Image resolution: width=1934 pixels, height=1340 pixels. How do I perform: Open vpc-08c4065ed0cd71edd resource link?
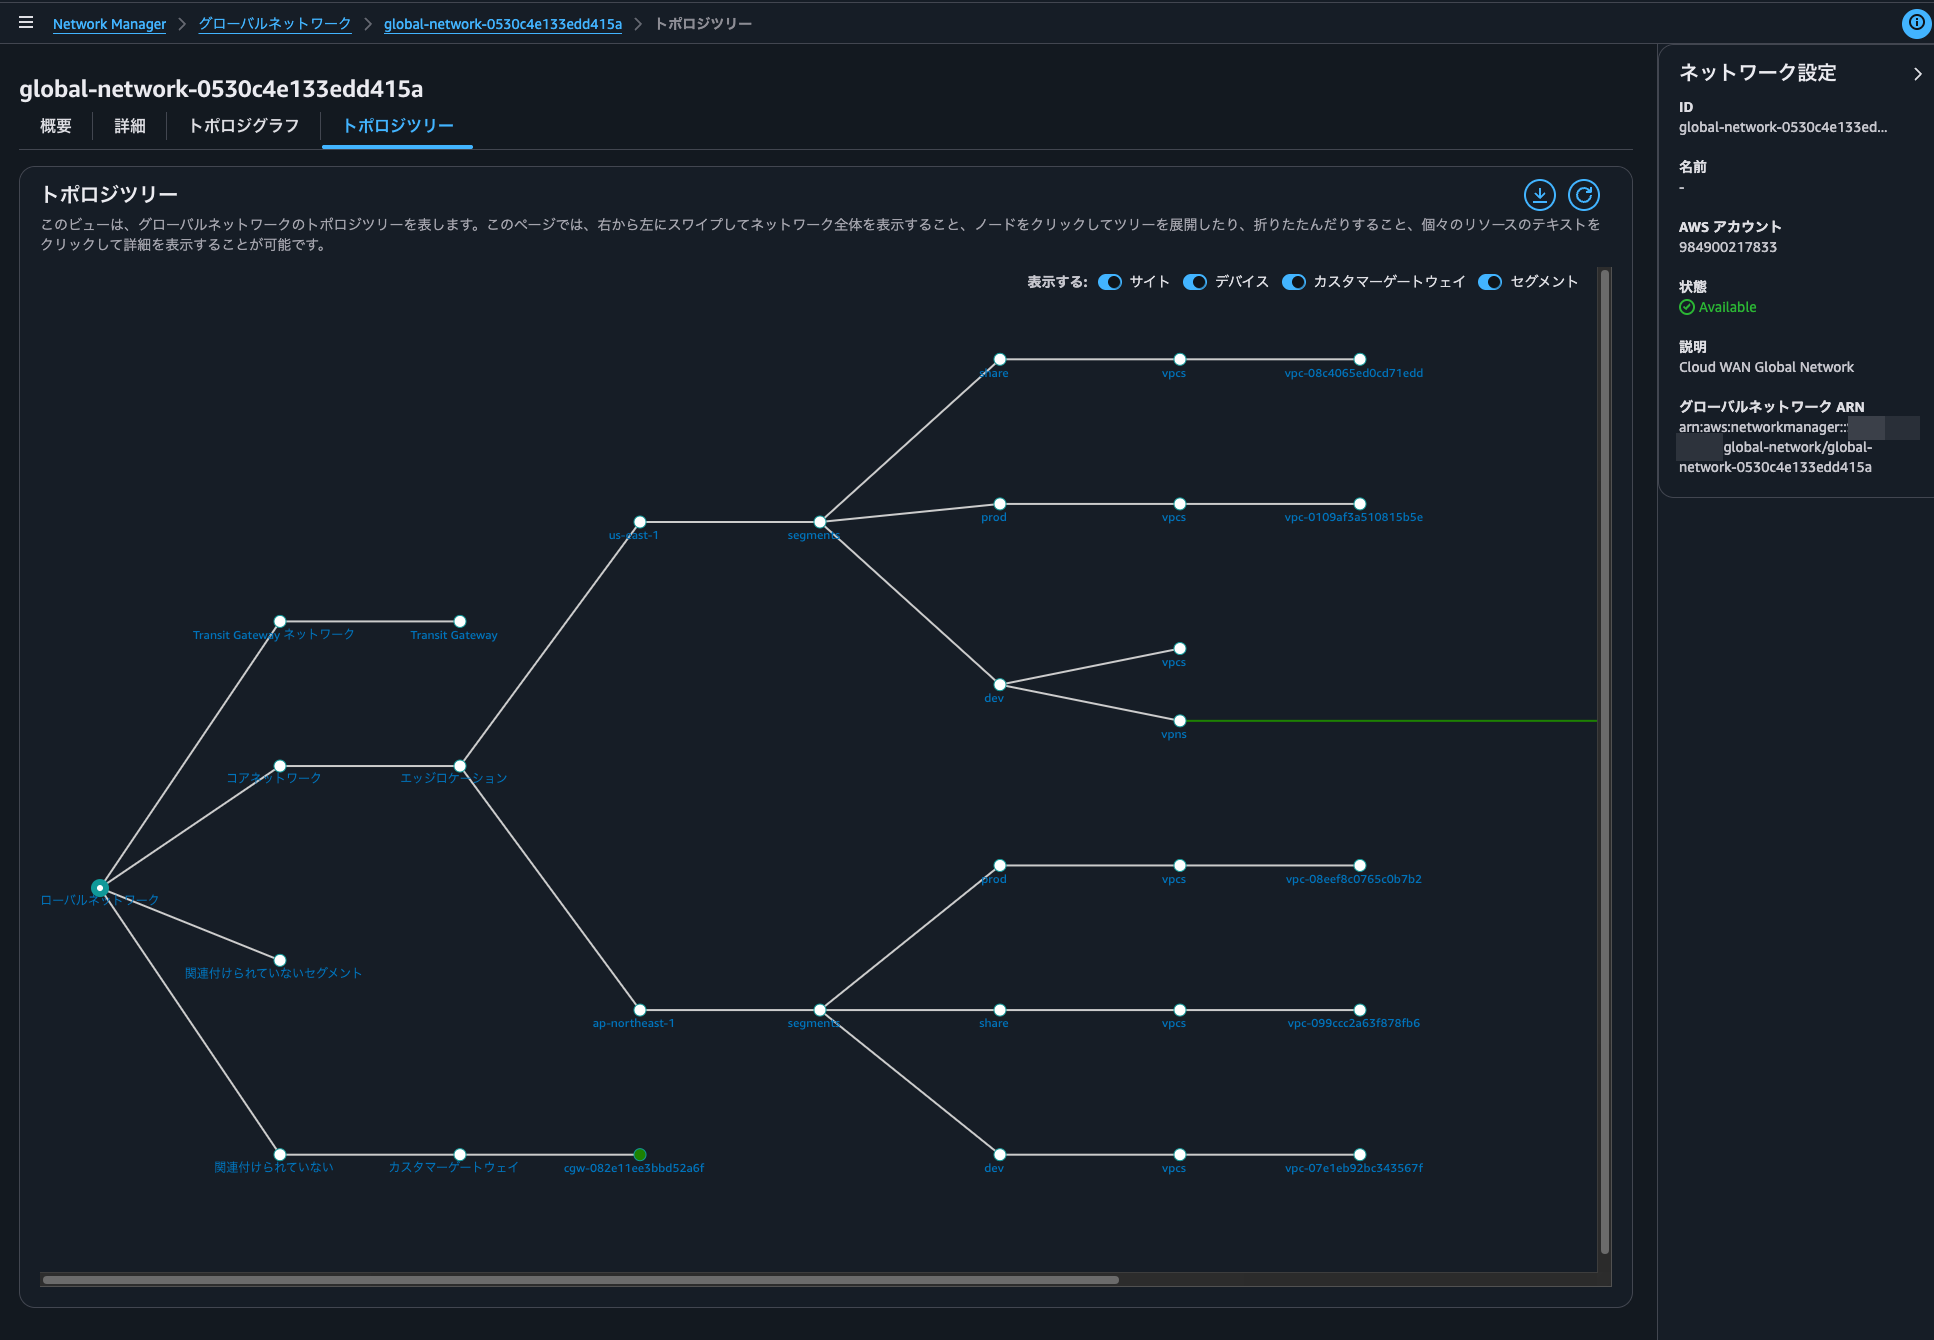[x=1353, y=373]
